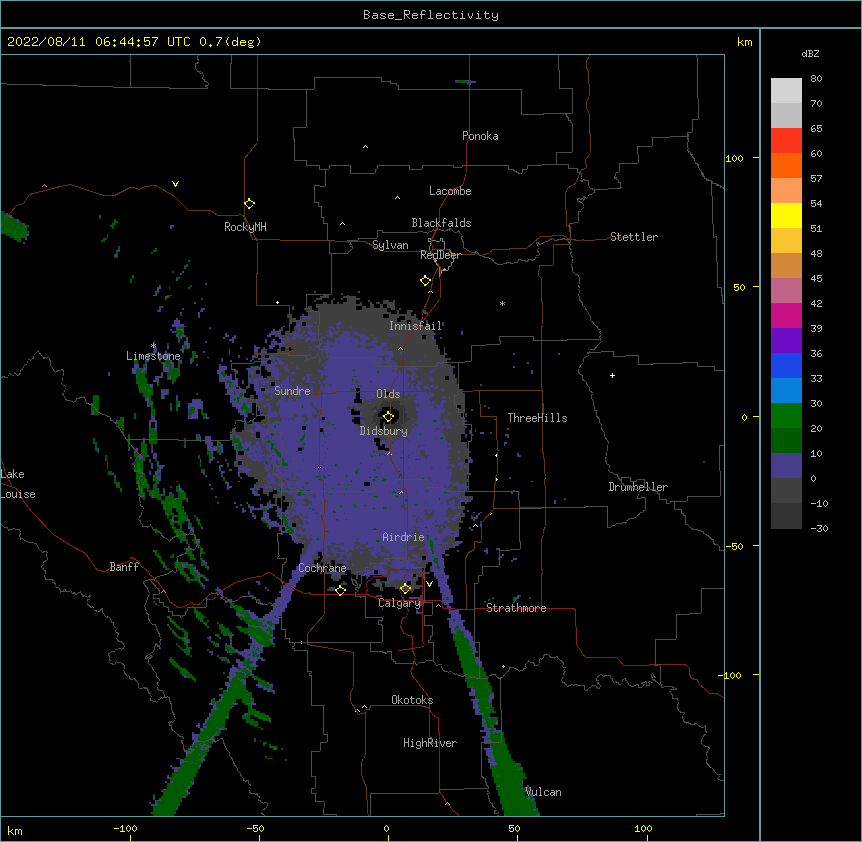Click the Vulcan label

(543, 792)
